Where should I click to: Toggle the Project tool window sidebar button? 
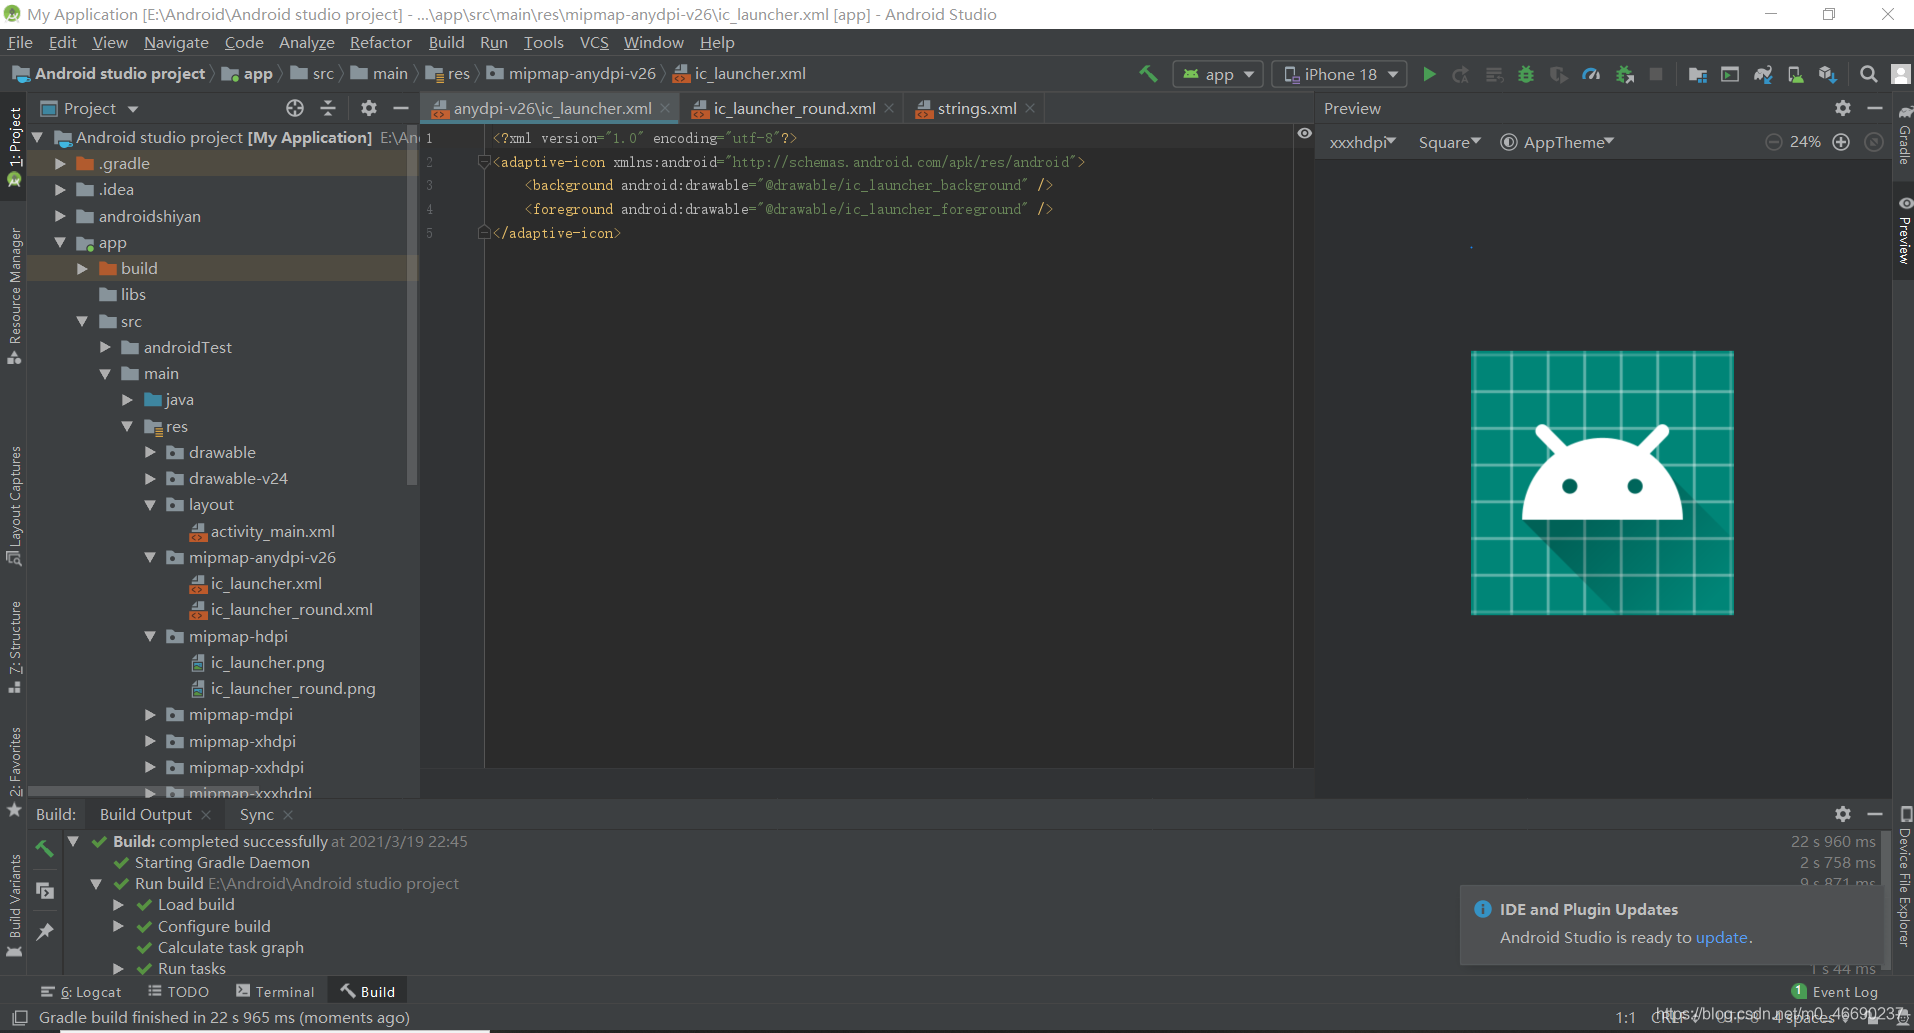(x=14, y=146)
